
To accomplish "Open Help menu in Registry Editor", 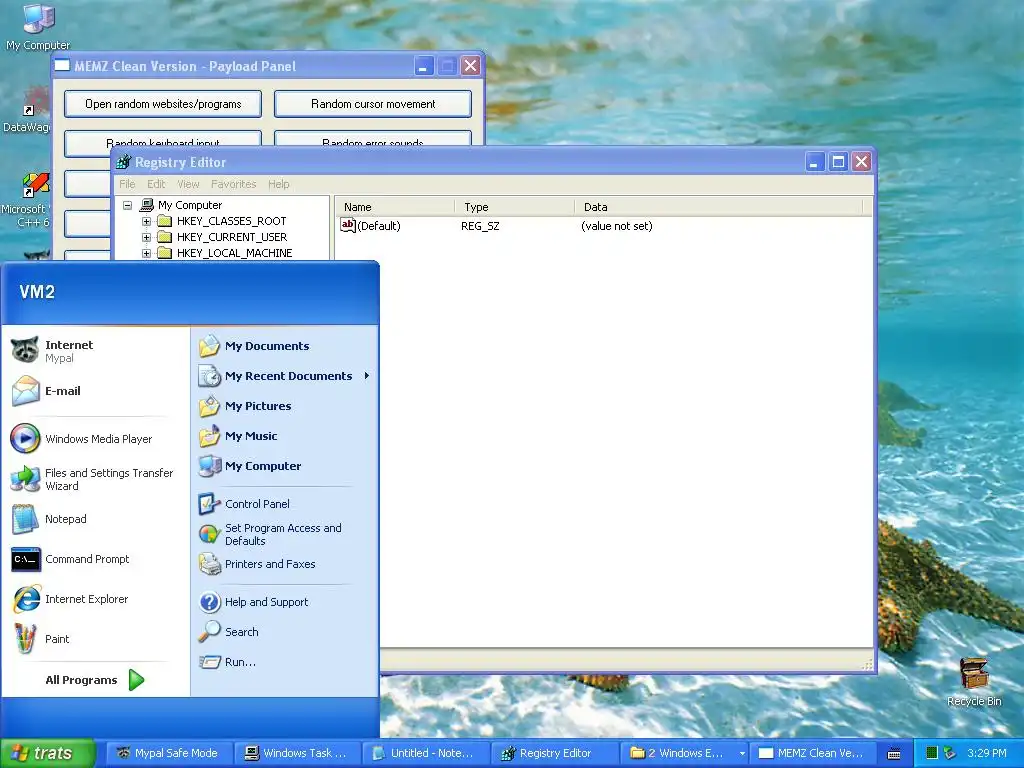I will [x=278, y=184].
